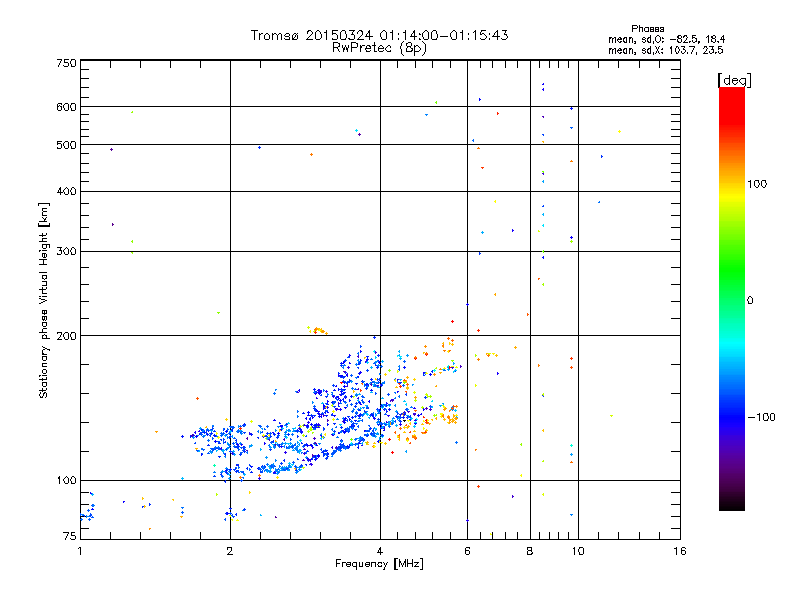Click the y-axis '200' tick label
Screen dimensions: 800x600
coord(67,336)
